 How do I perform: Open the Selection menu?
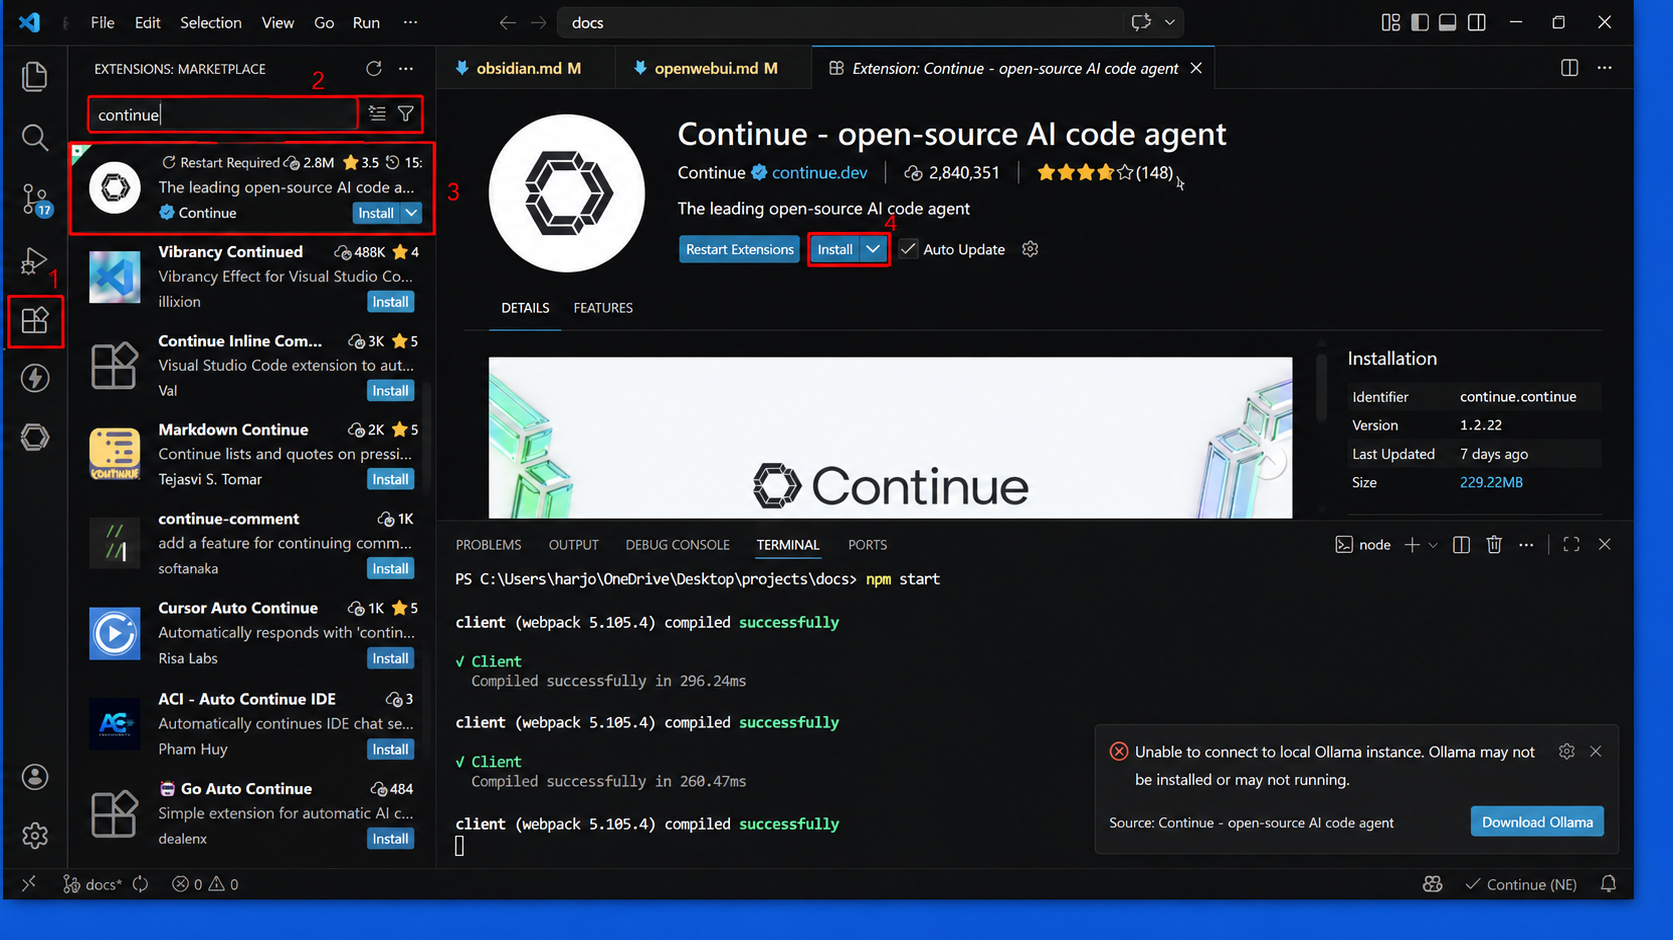210,22
